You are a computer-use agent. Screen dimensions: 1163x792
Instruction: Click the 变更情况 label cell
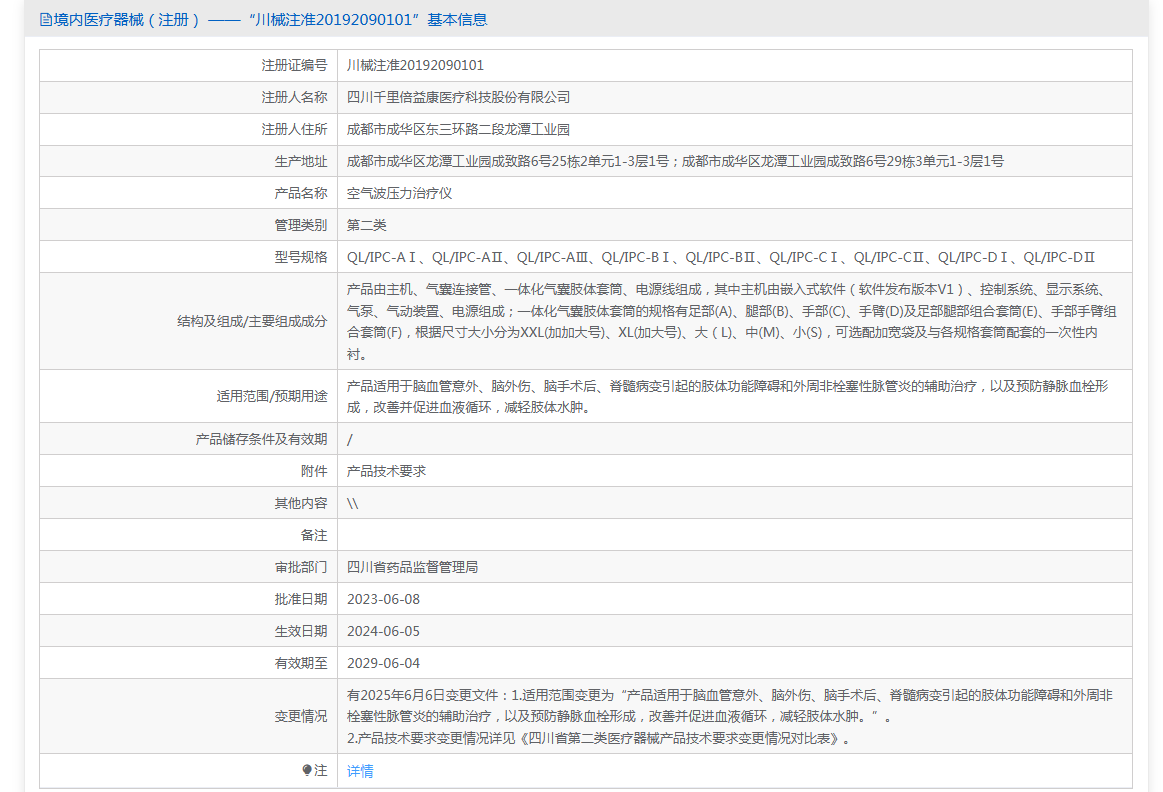tap(188, 716)
